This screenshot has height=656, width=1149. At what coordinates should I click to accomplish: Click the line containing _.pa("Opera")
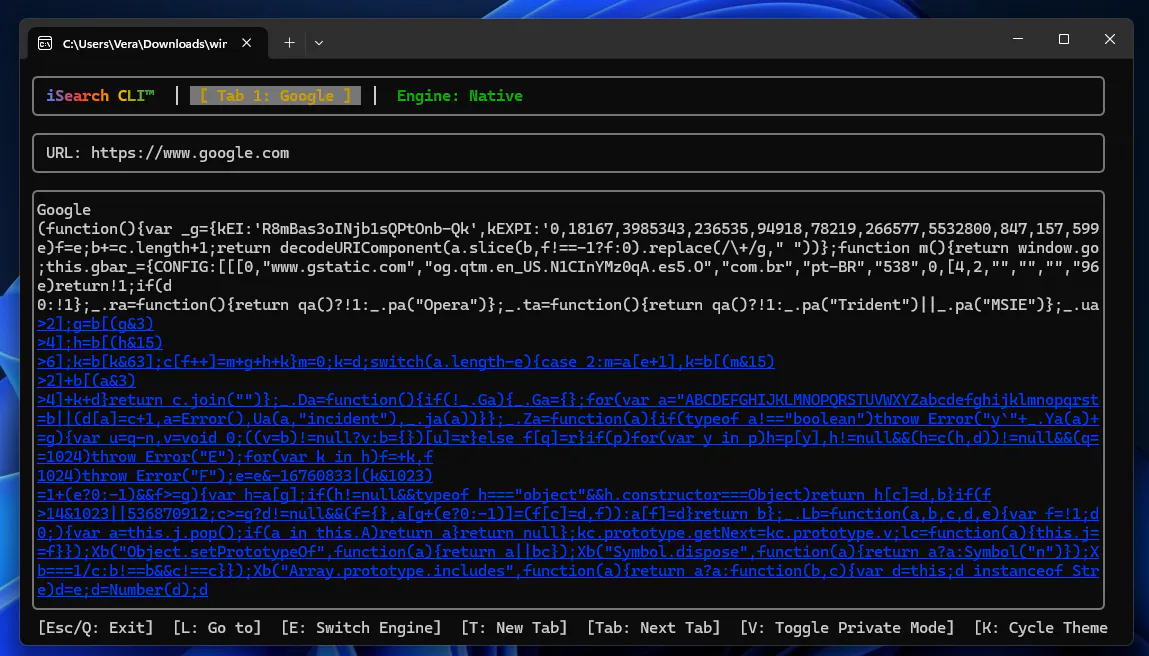tap(568, 305)
